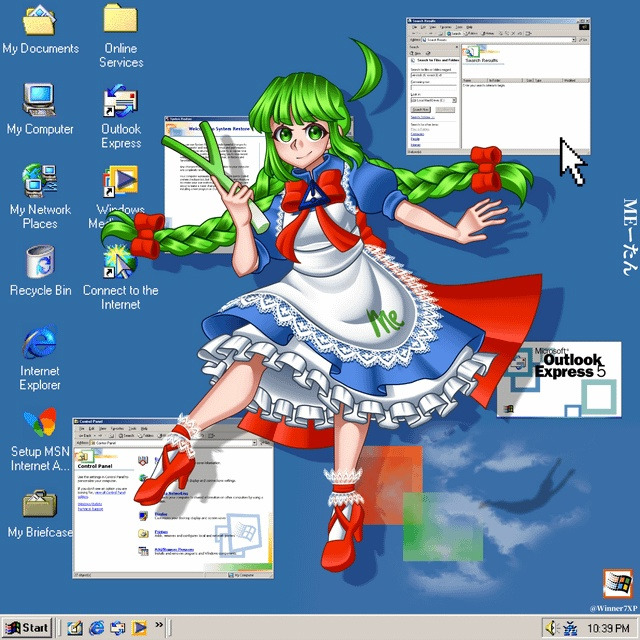Click the file name search input field
Viewport: 640px width, 640px height.
434,75
